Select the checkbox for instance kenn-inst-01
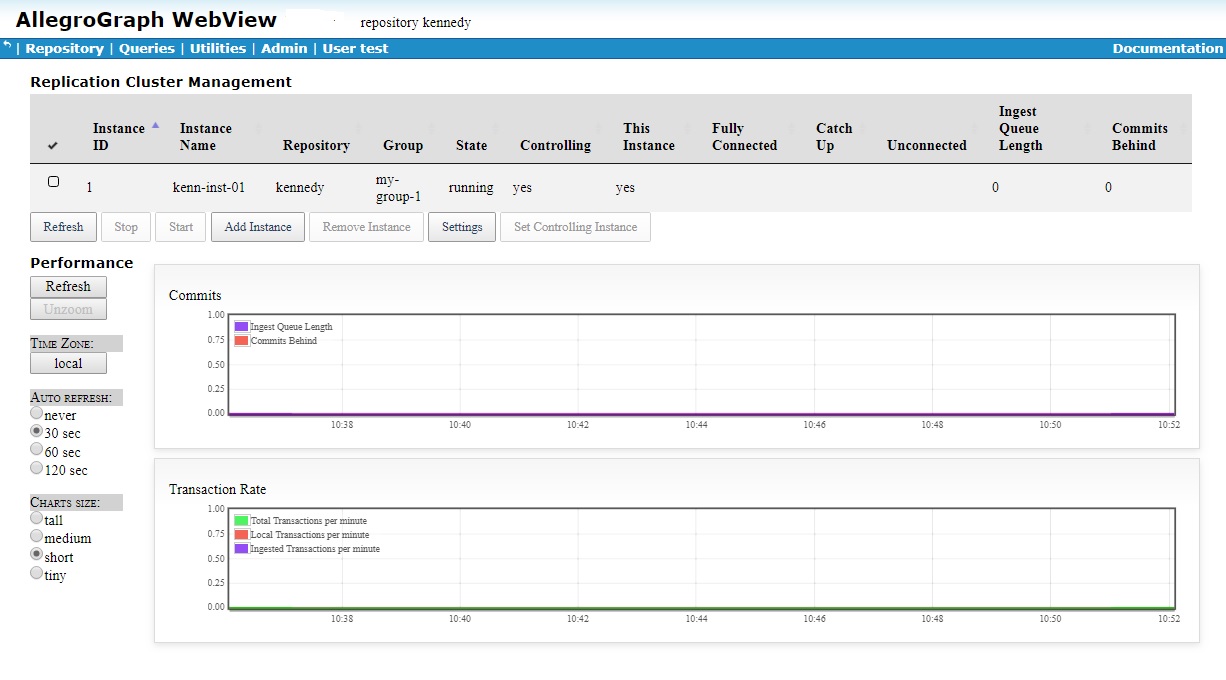1226x680 pixels. coord(55,181)
